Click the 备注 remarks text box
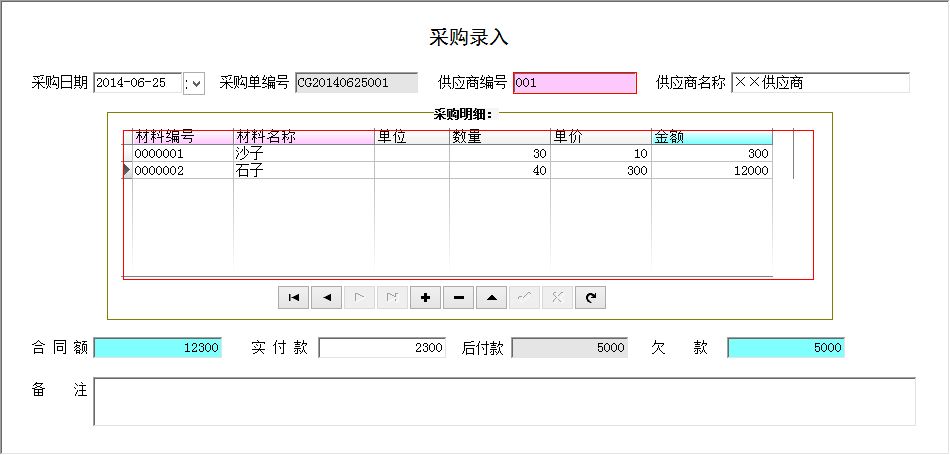Screen dimensions: 950x455 point(504,402)
